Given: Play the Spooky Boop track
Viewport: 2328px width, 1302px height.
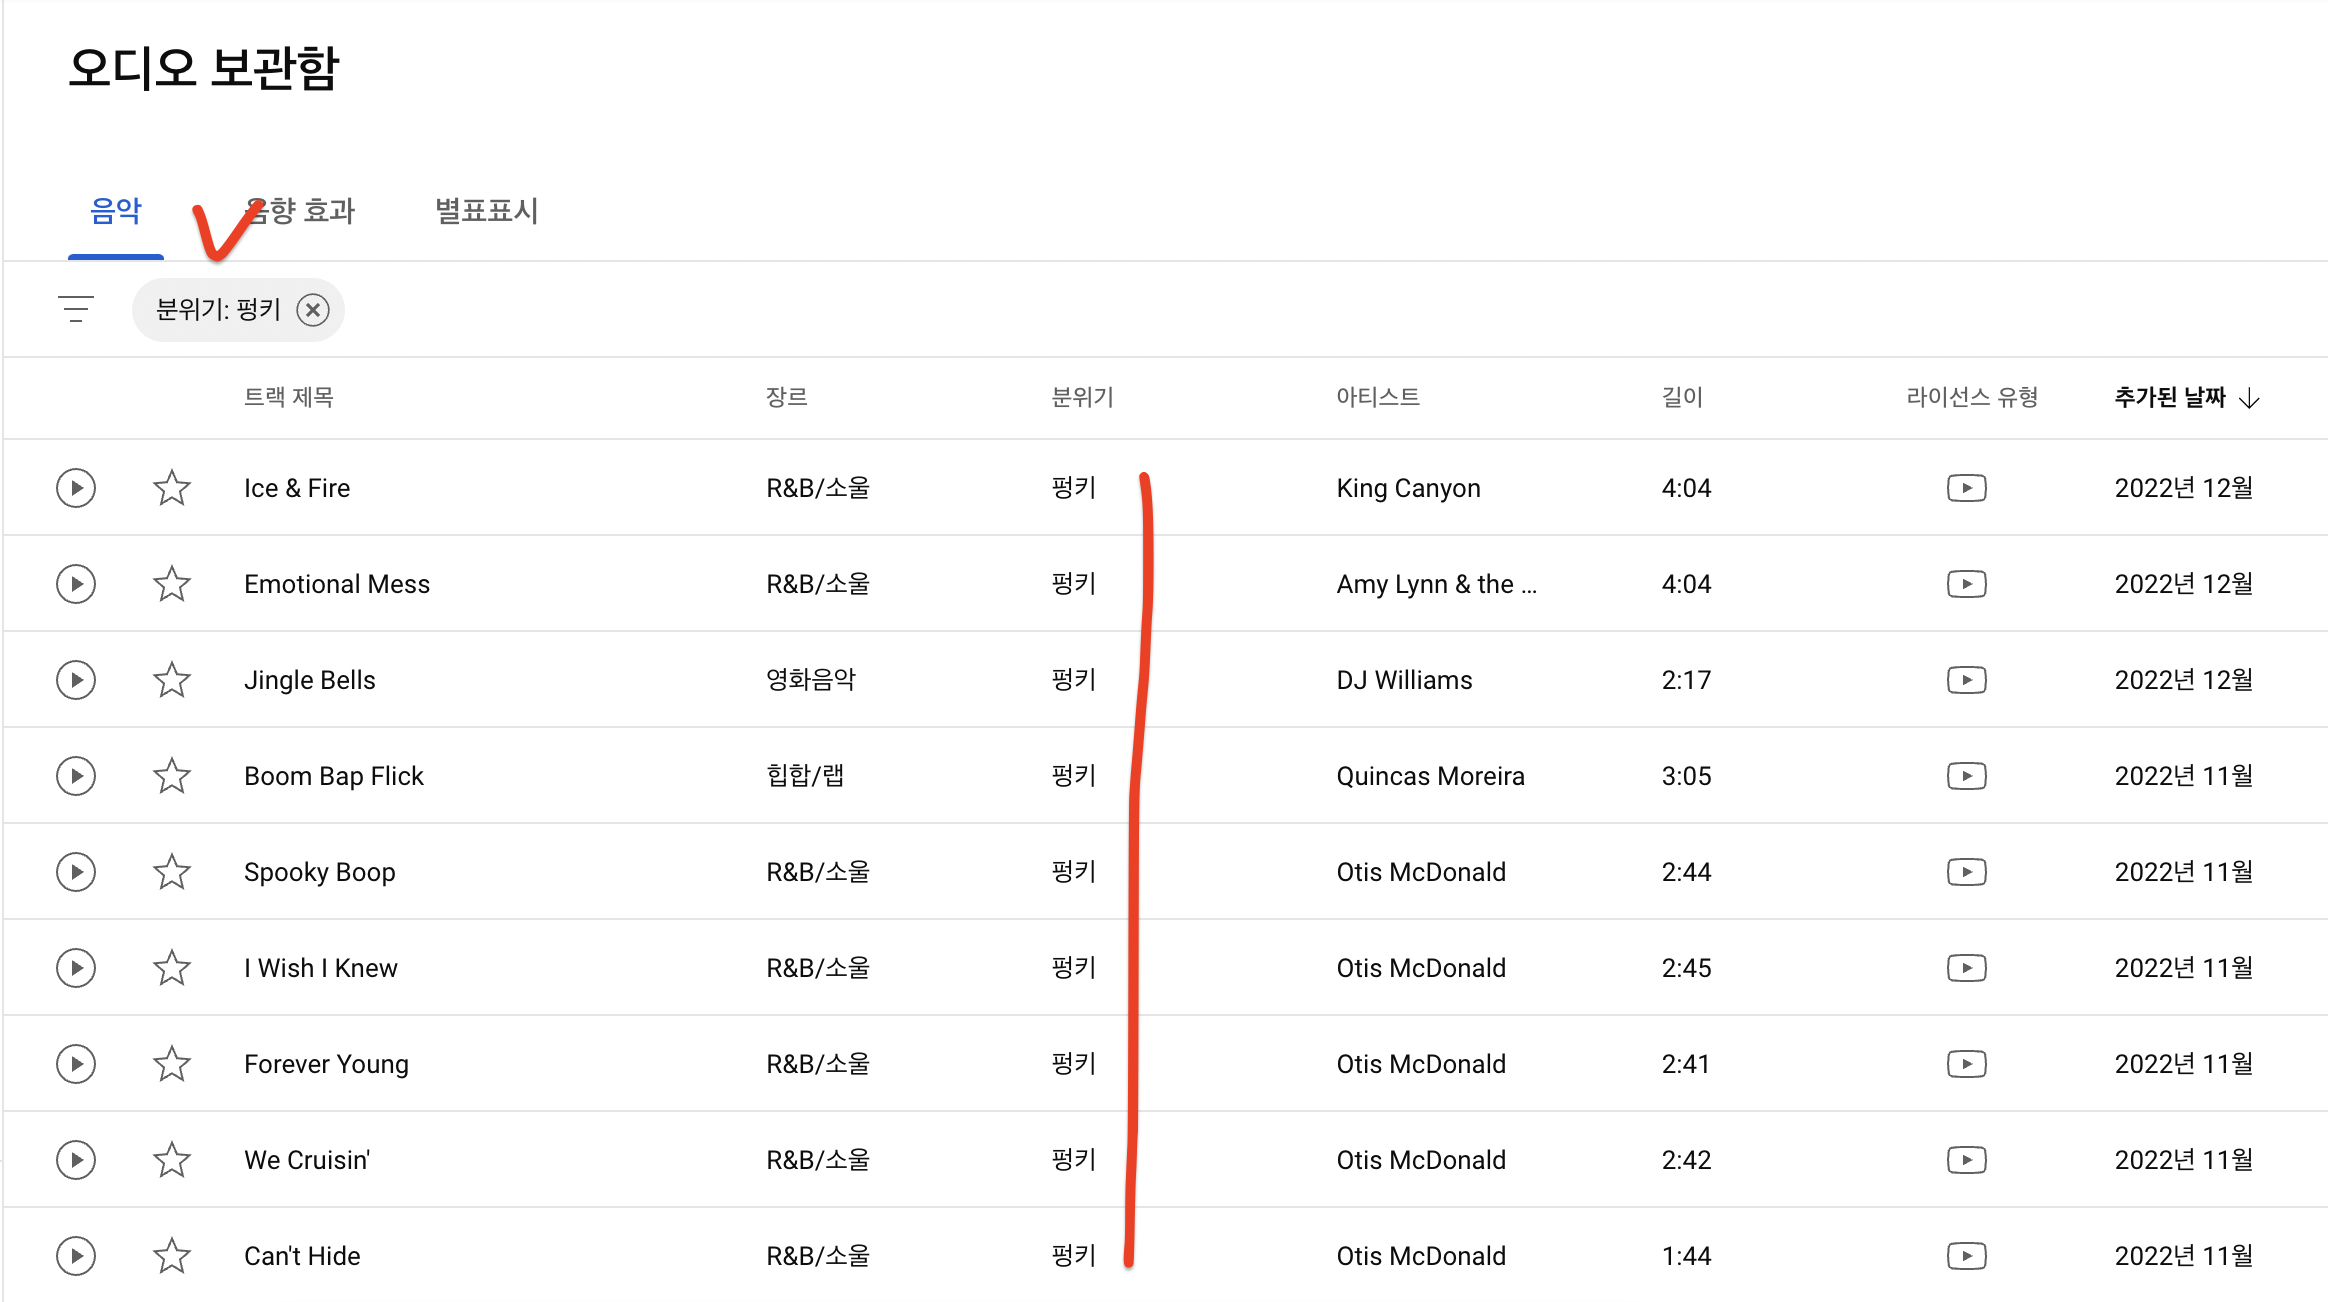Looking at the screenshot, I should (76, 872).
